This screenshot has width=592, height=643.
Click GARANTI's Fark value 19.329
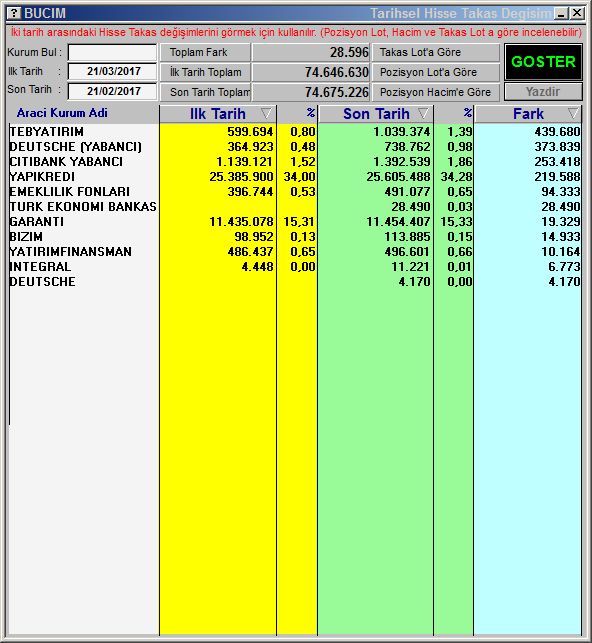point(560,222)
